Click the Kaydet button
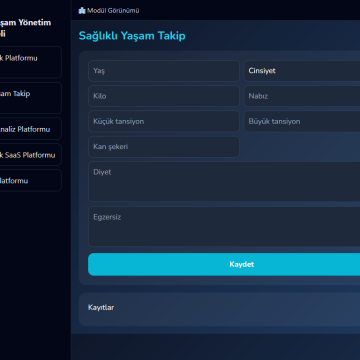Viewport: 360px width, 360px height. (x=224, y=264)
